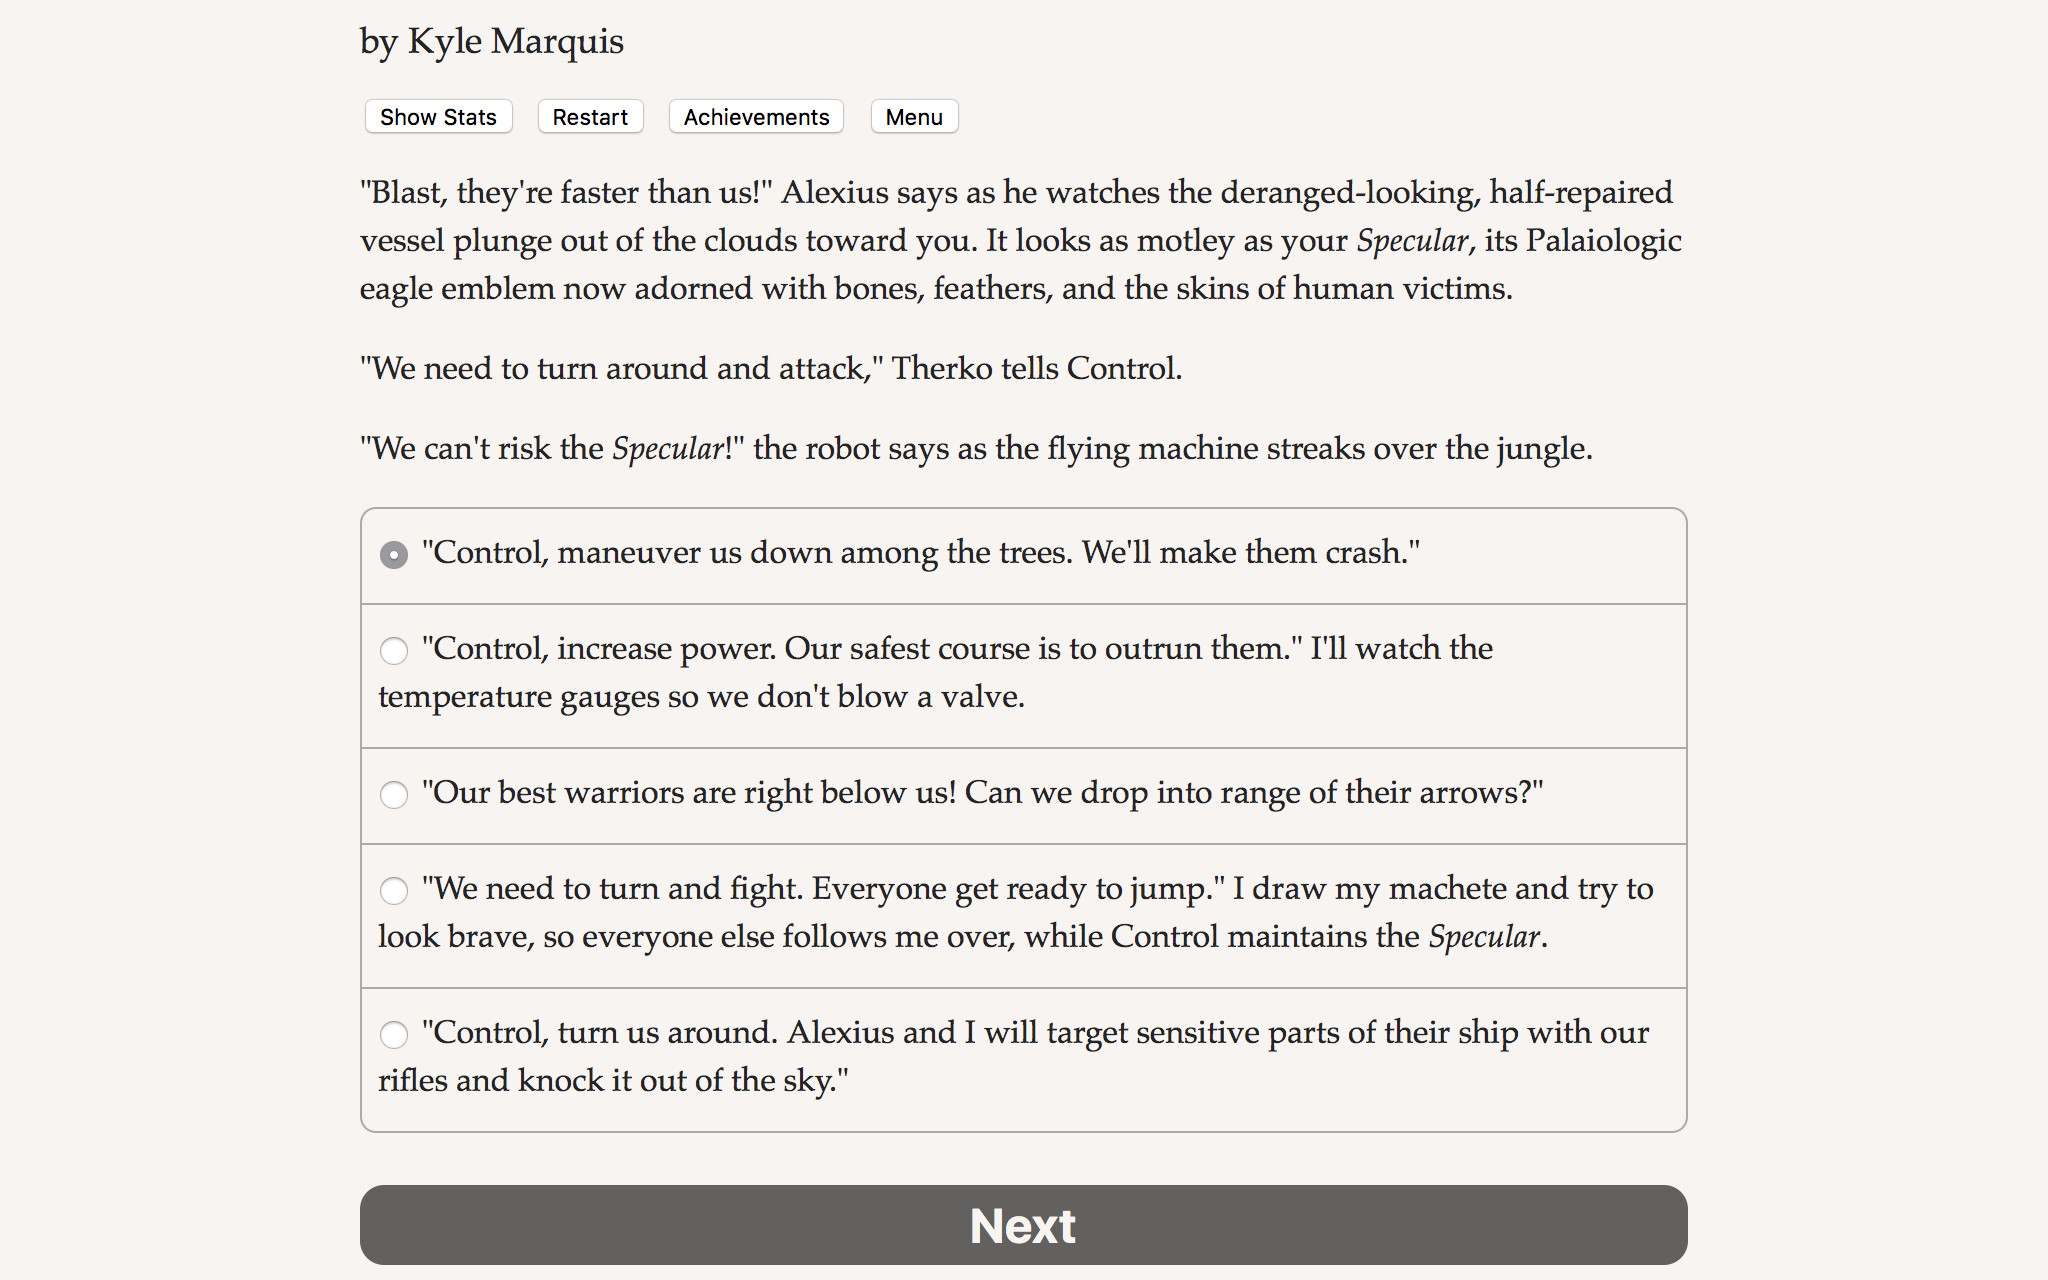2048x1280 pixels.
Task: Select the radio button for maneuvering among trees
Action: click(394, 555)
